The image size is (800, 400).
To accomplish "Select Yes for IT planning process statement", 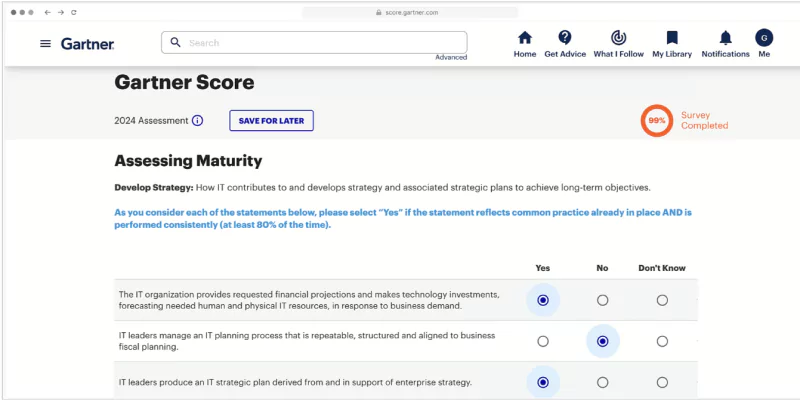I will click(543, 341).
